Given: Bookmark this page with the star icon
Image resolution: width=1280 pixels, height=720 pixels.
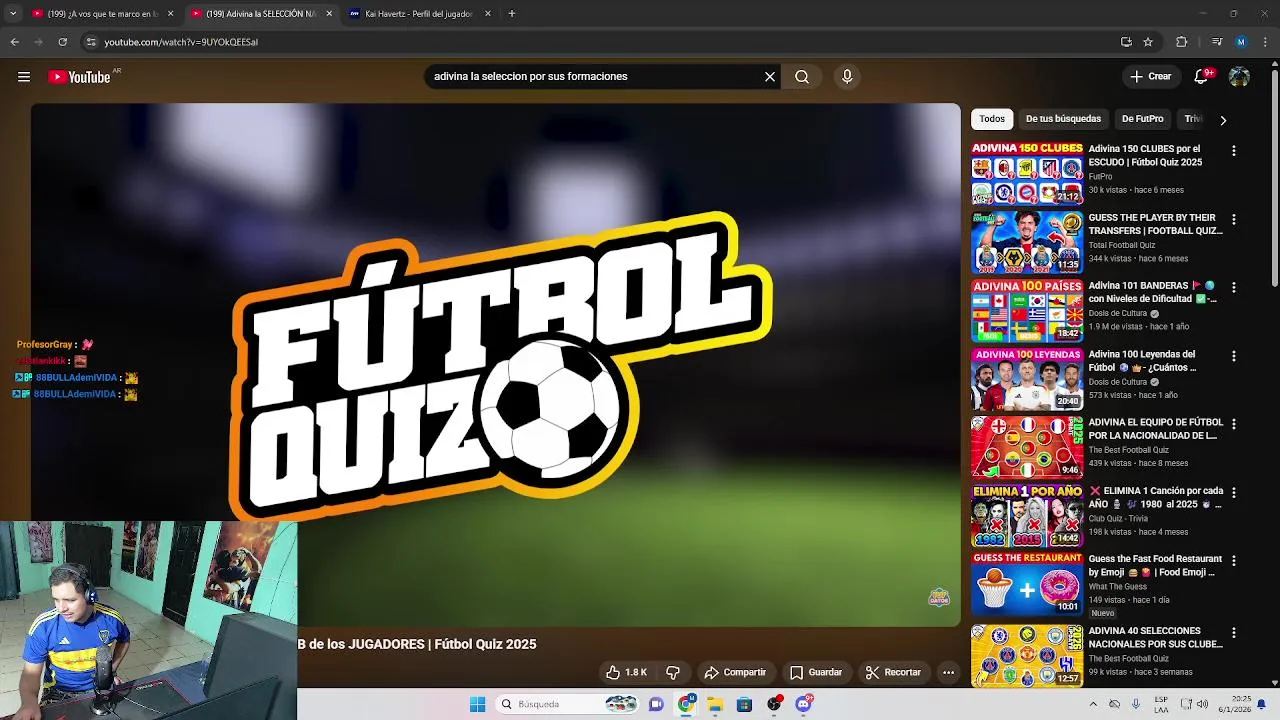Looking at the screenshot, I should (x=1148, y=42).
